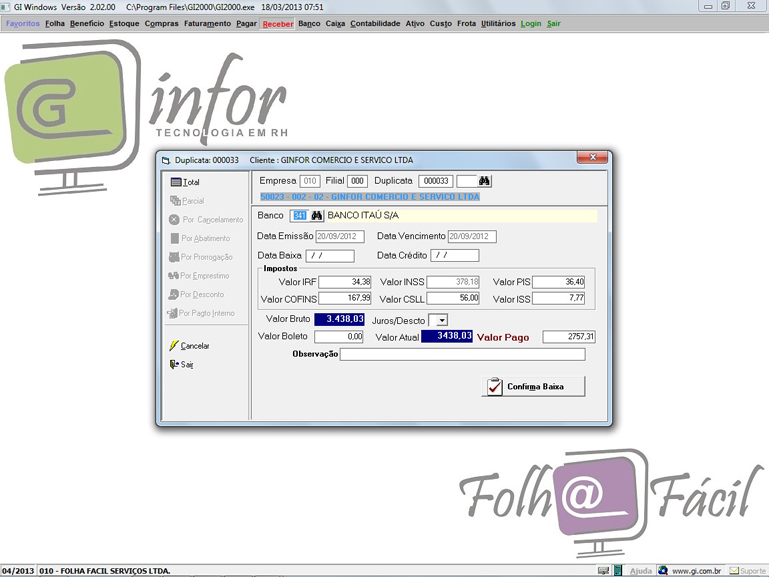
Task: Open the Caixa menu
Action: coord(335,24)
